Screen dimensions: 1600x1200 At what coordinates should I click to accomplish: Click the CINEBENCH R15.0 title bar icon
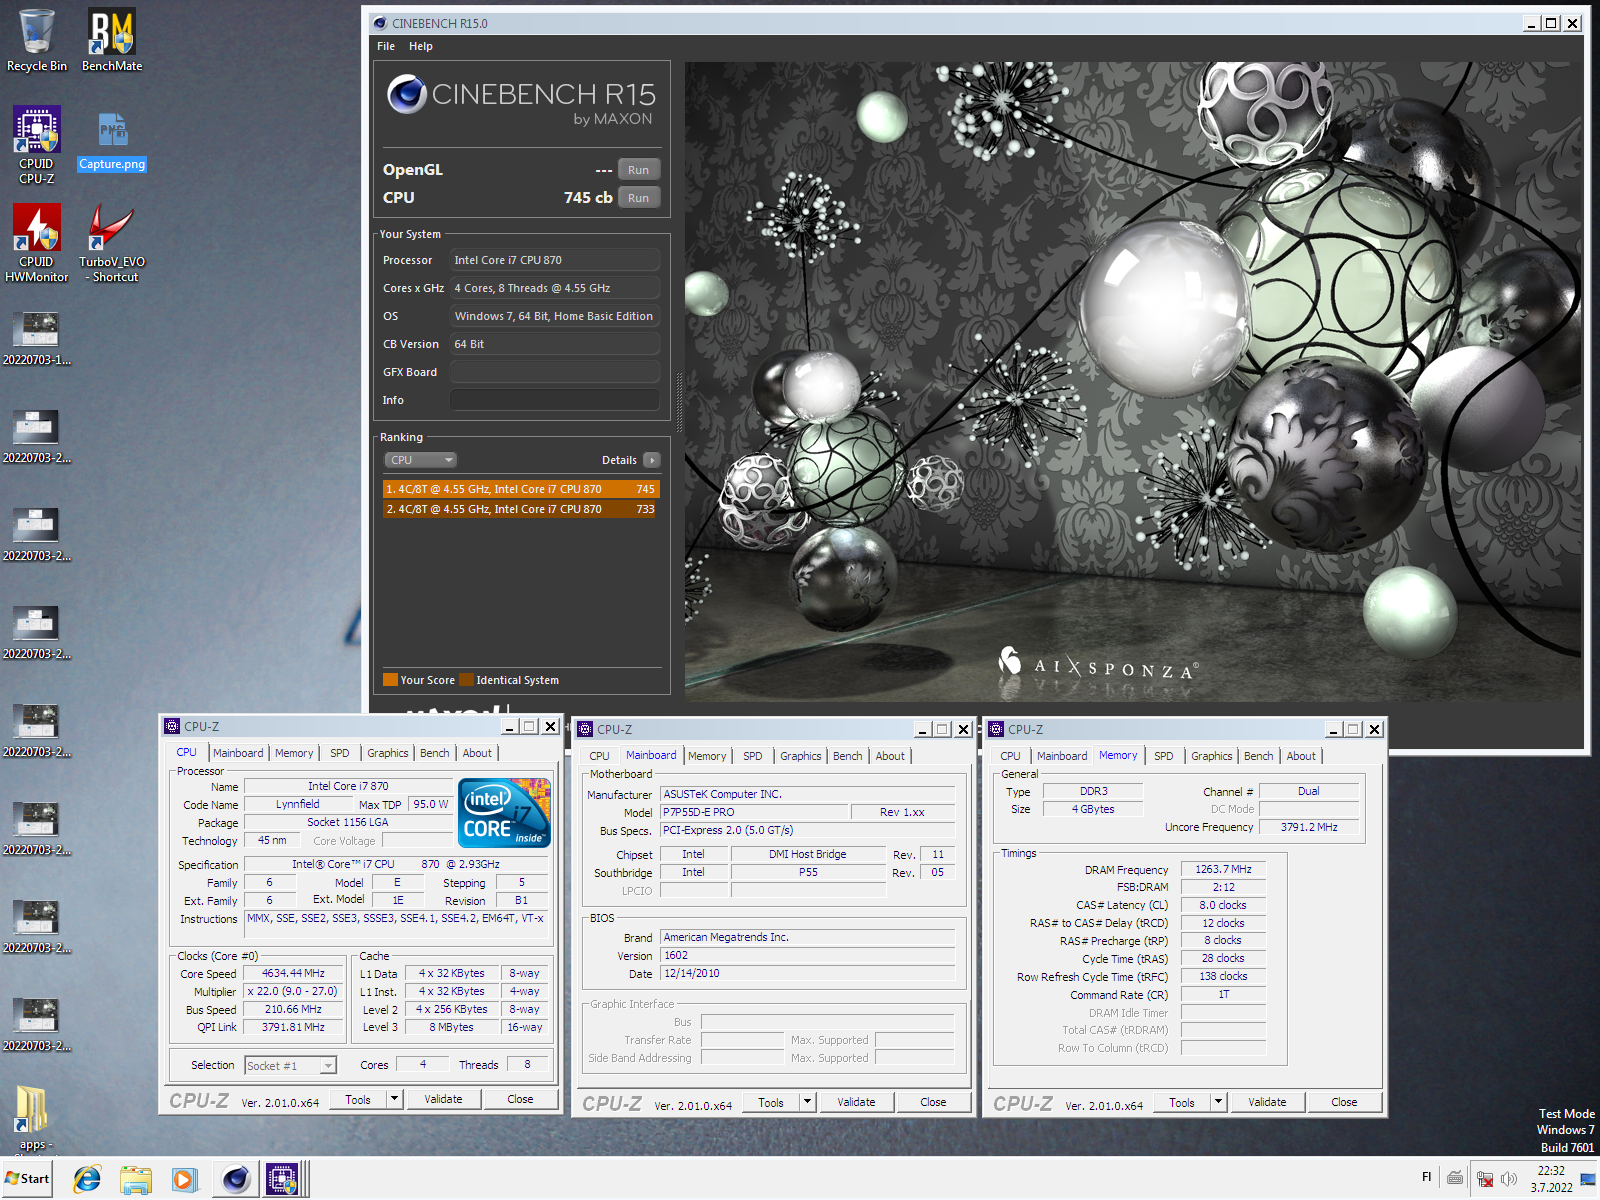[x=380, y=23]
